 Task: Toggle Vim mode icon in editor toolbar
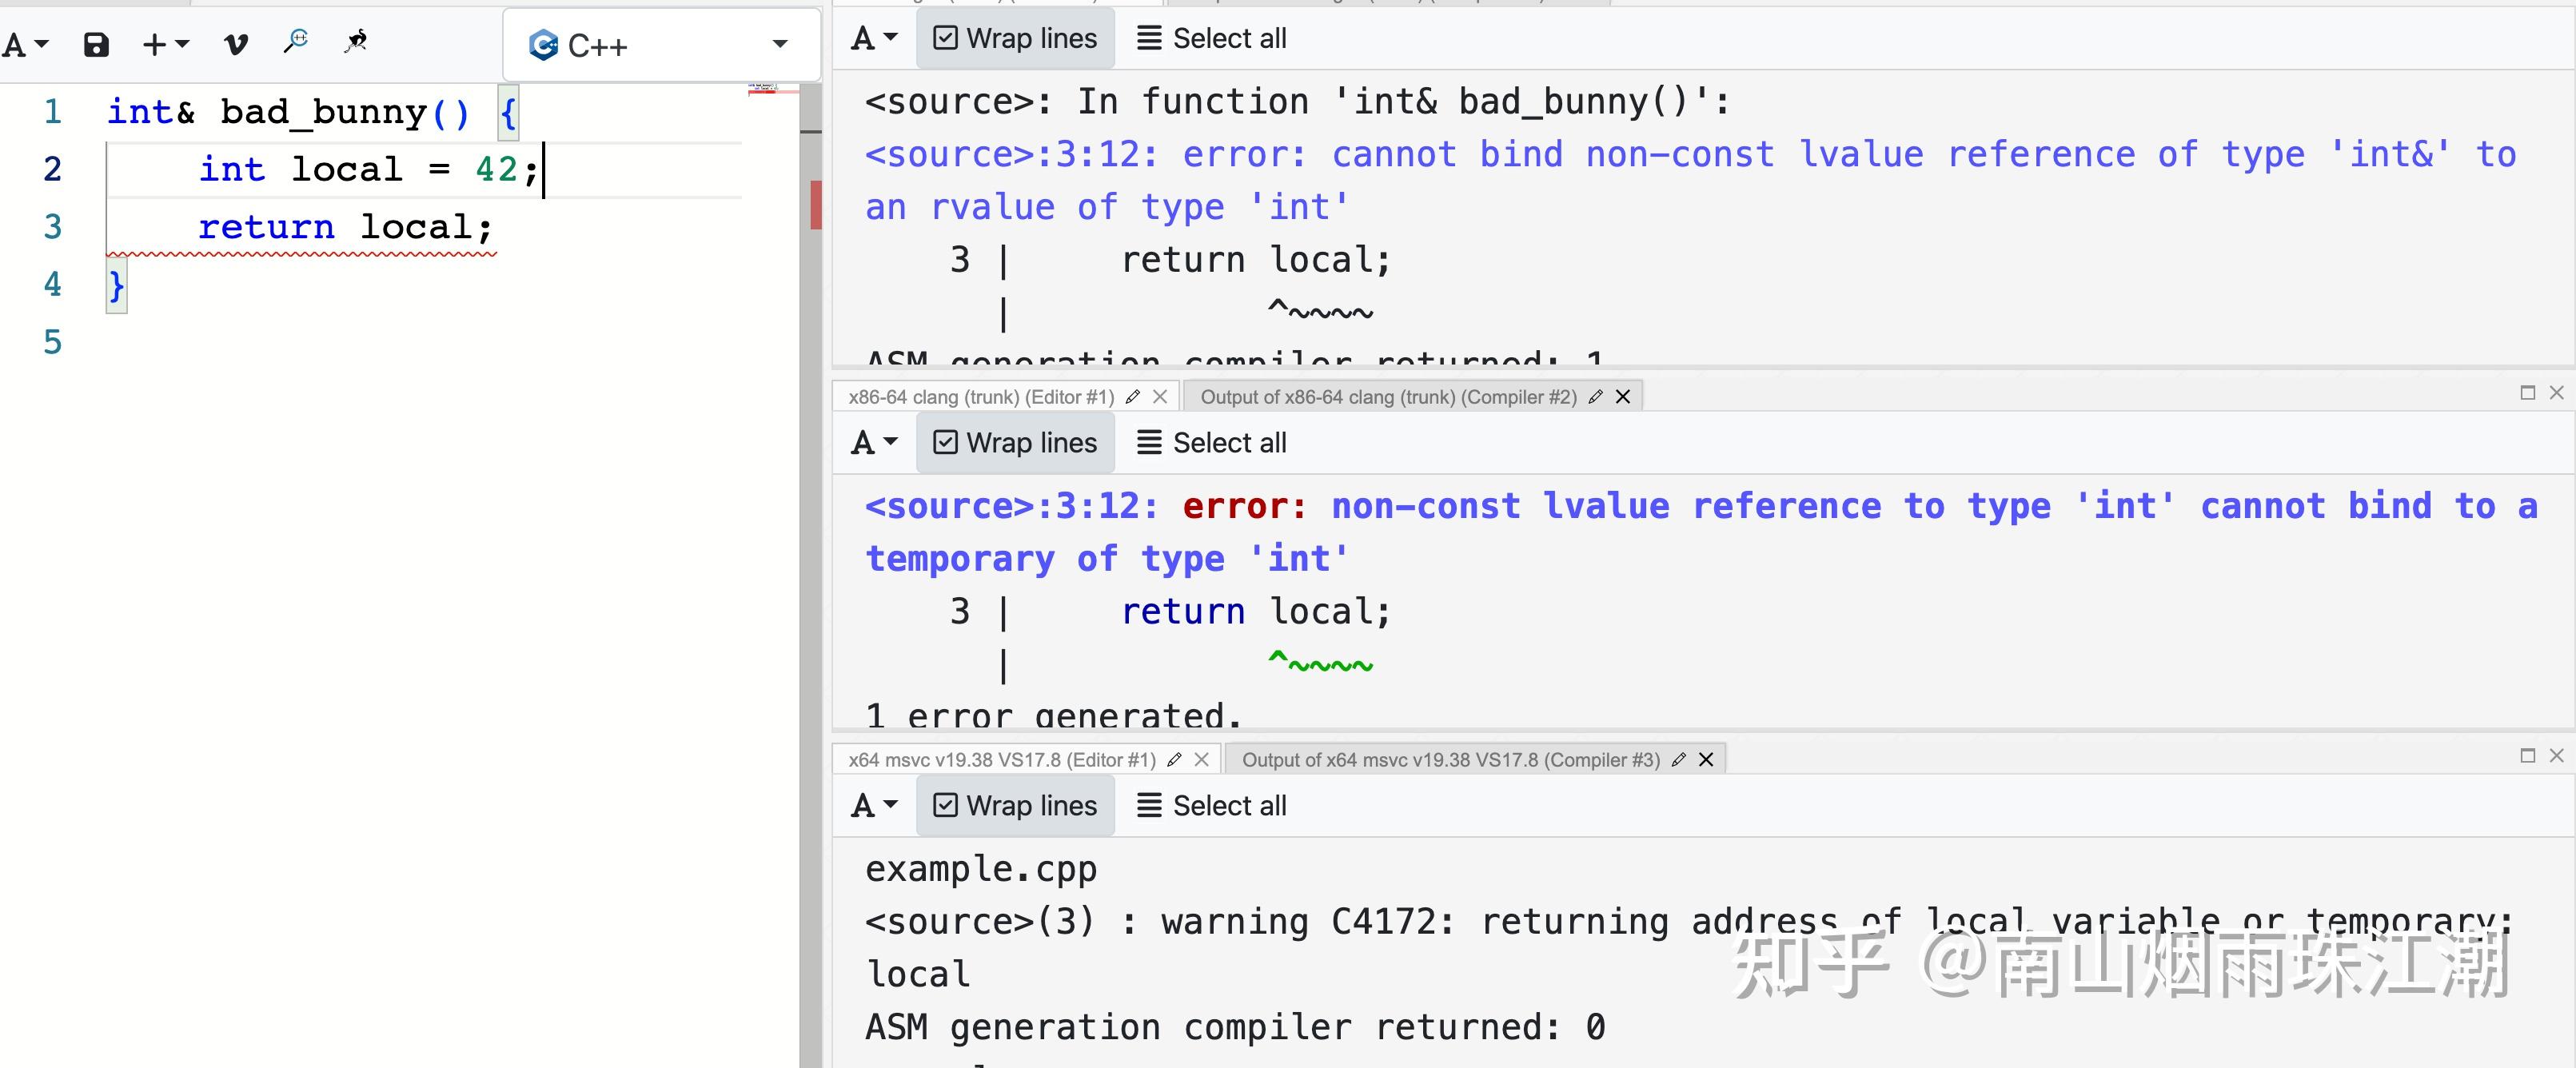pyautogui.click(x=236, y=44)
